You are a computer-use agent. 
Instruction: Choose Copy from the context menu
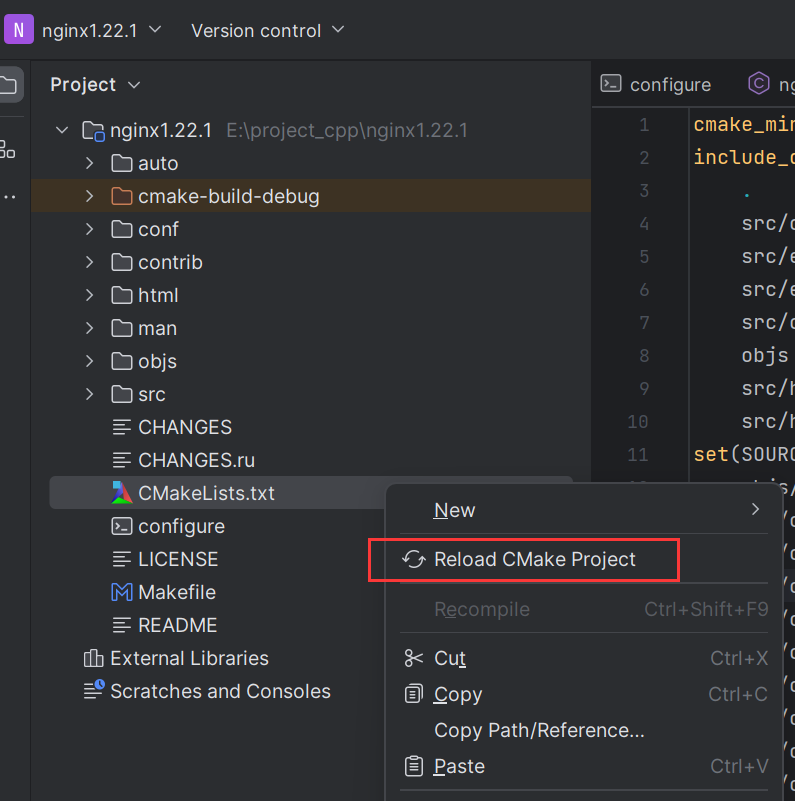(583, 695)
